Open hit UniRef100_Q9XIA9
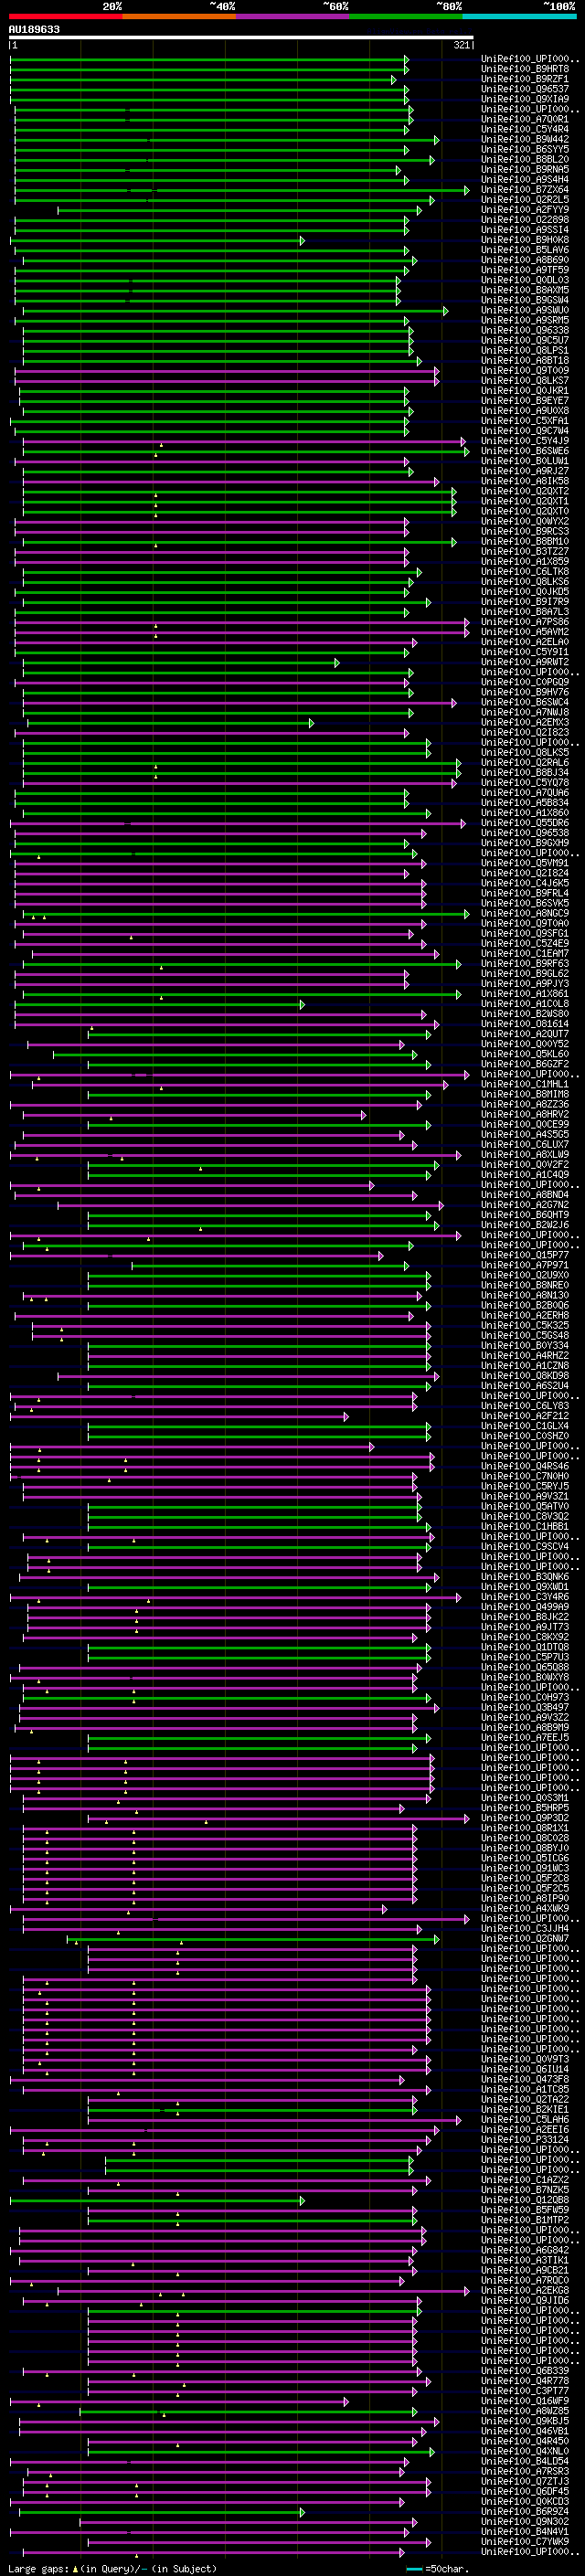Image resolution: width=585 pixels, height=2576 pixels. (x=525, y=99)
